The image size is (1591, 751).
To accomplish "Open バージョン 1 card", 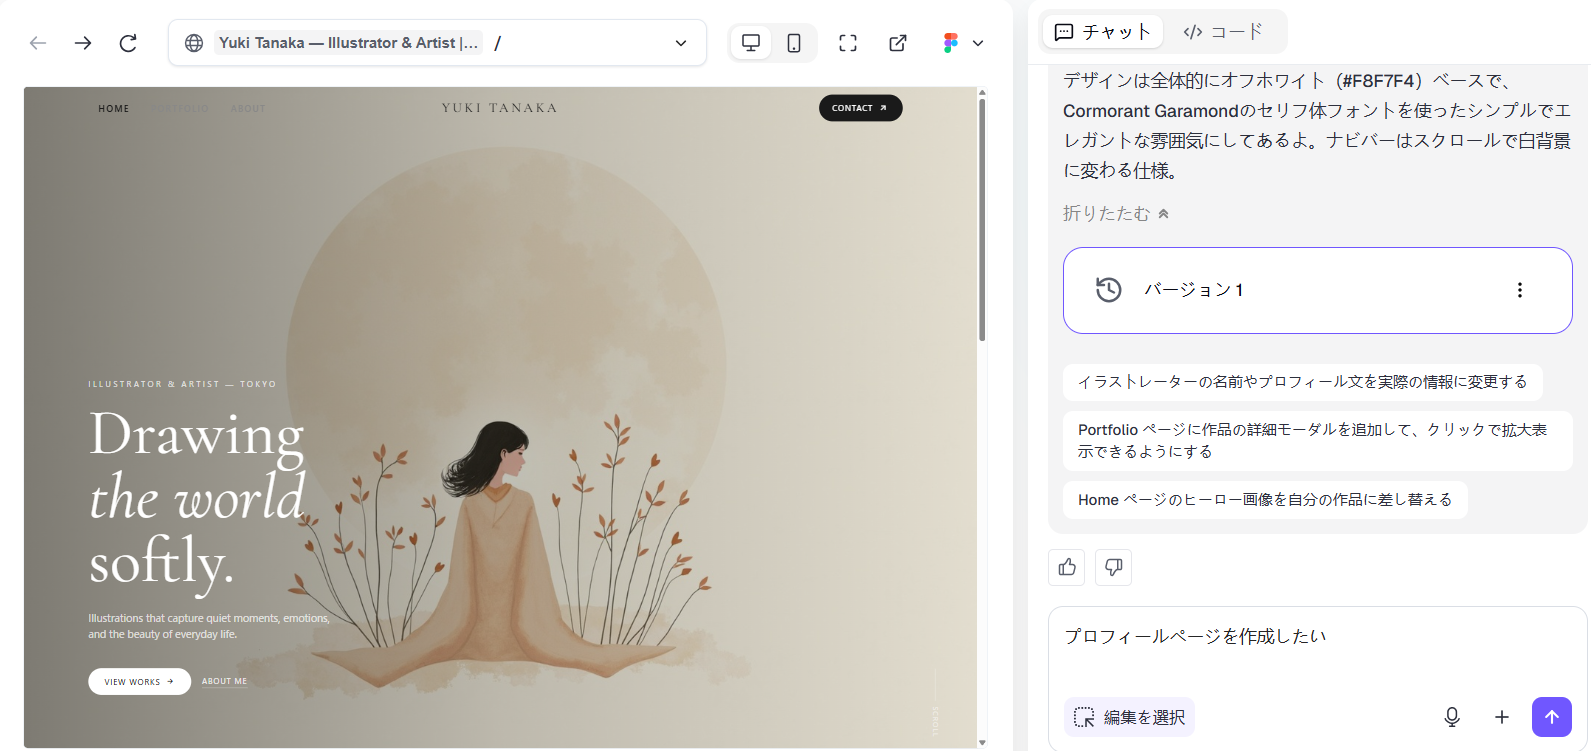I will coord(1317,290).
